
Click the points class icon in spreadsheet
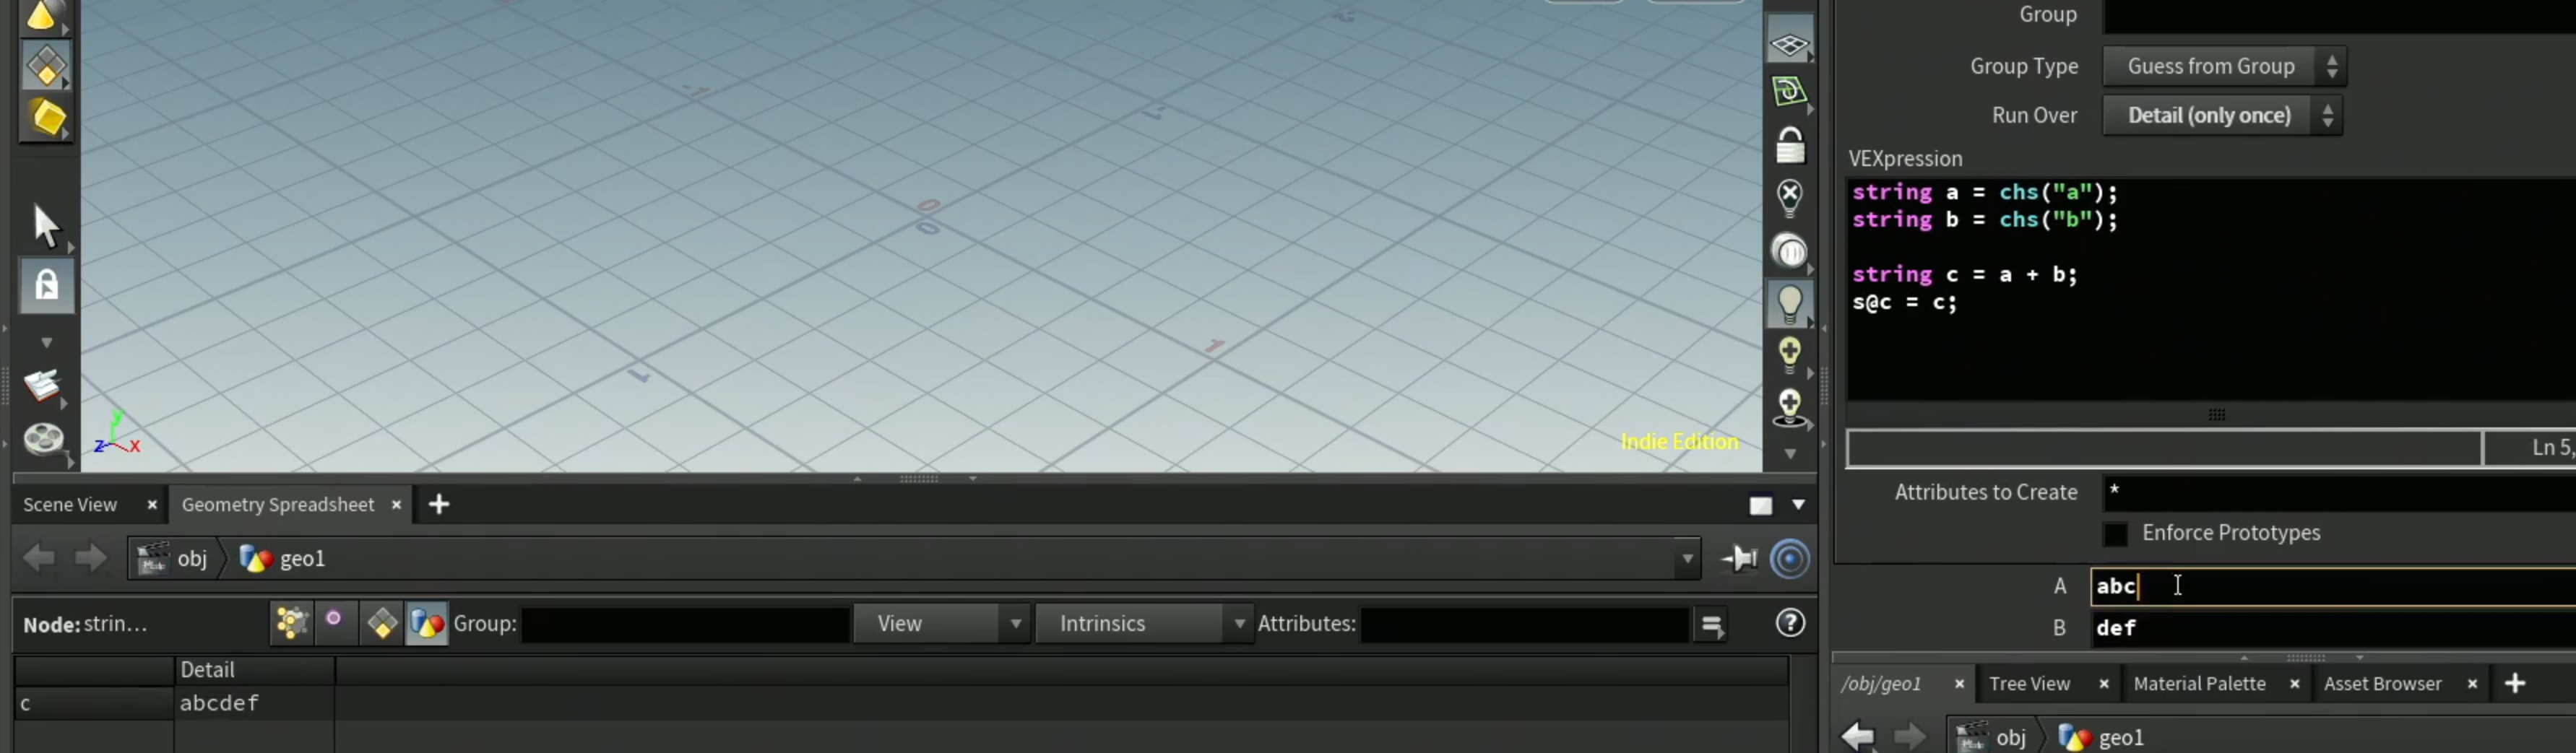[291, 623]
